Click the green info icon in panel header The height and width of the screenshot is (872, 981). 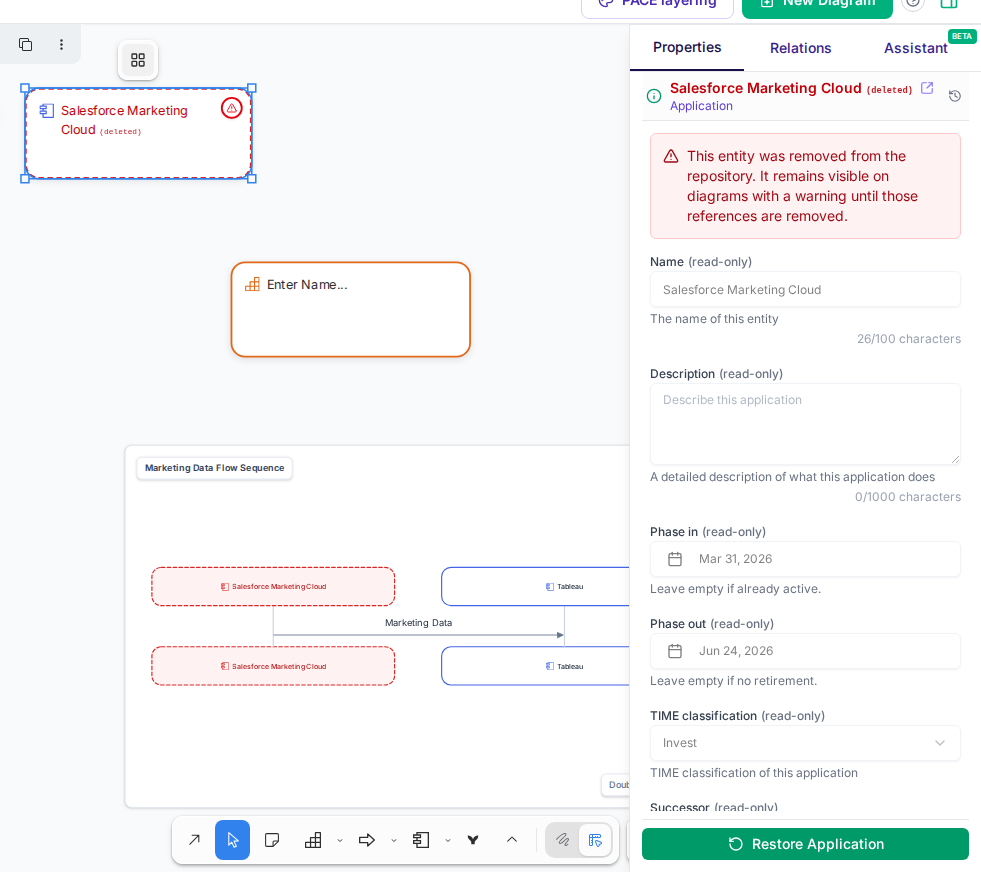click(x=654, y=96)
